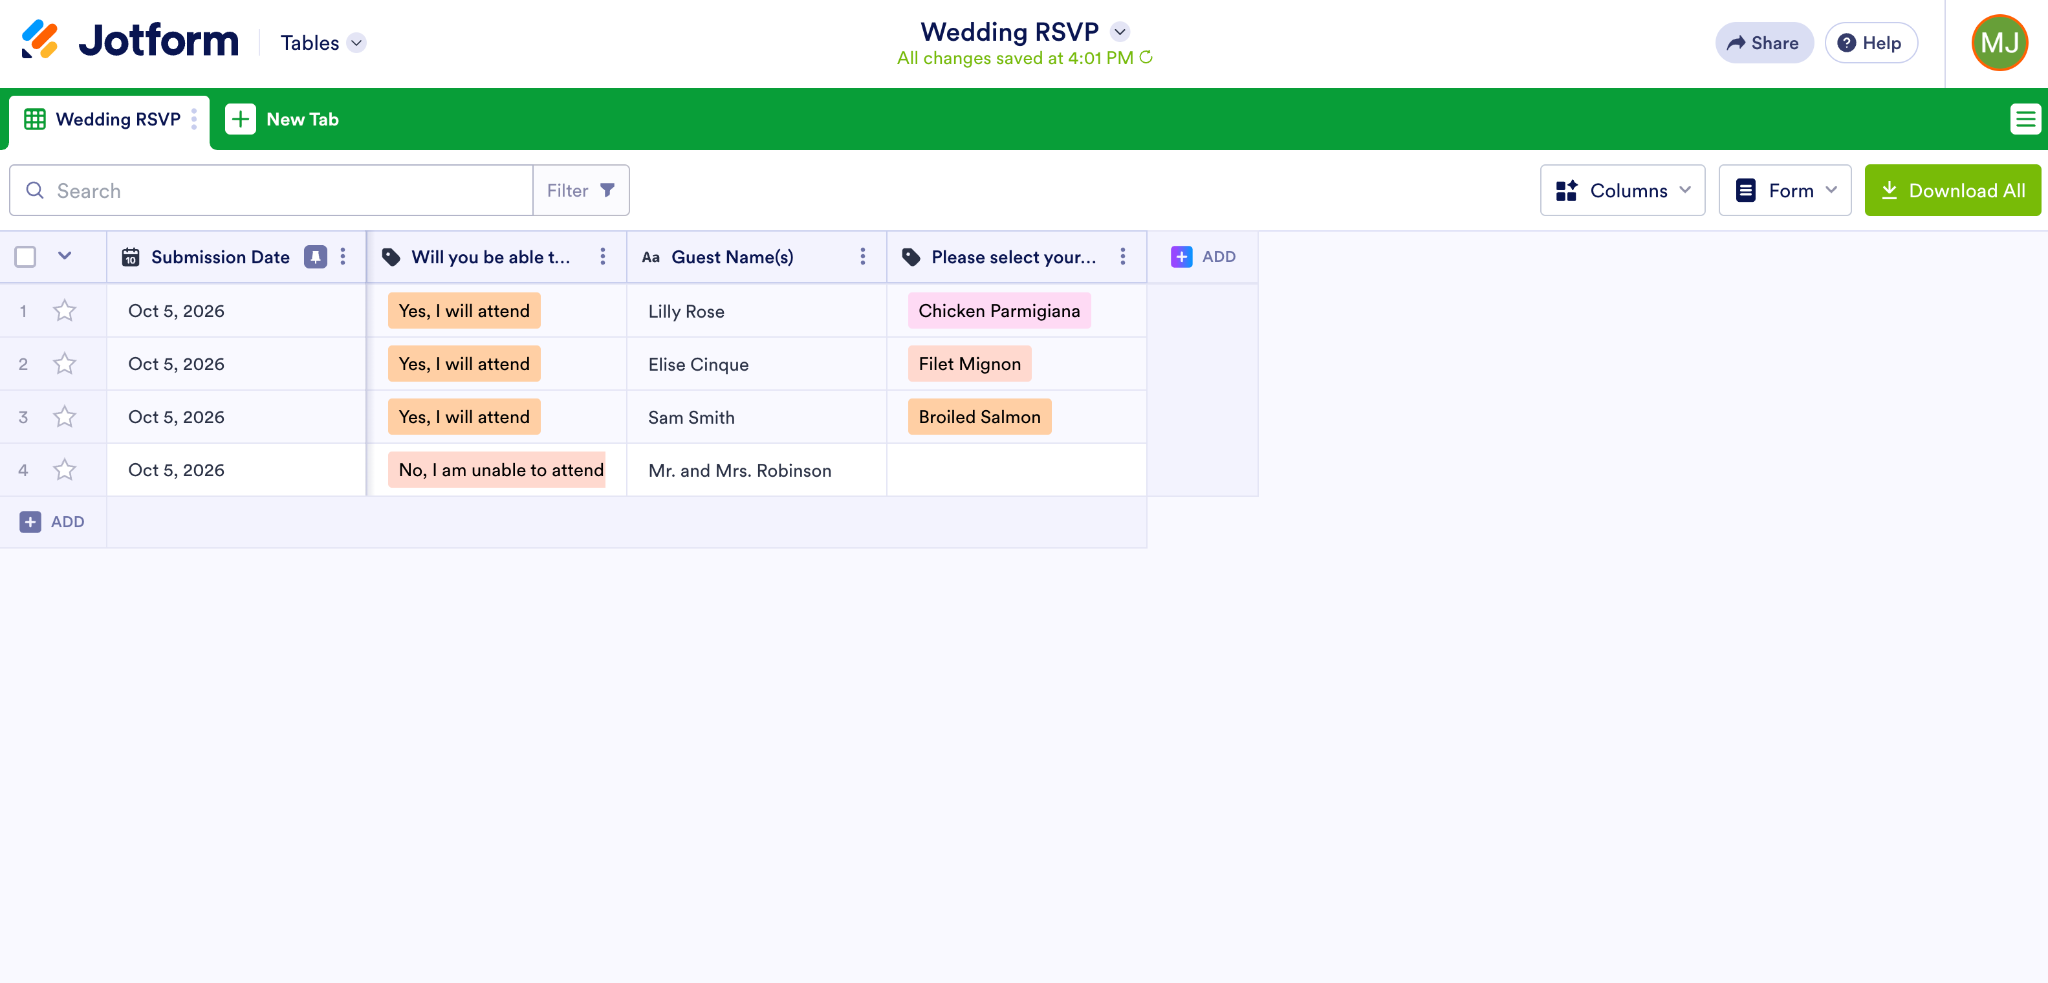Switch to the Wedding RSVP tab
2048x983 pixels.
click(x=108, y=120)
